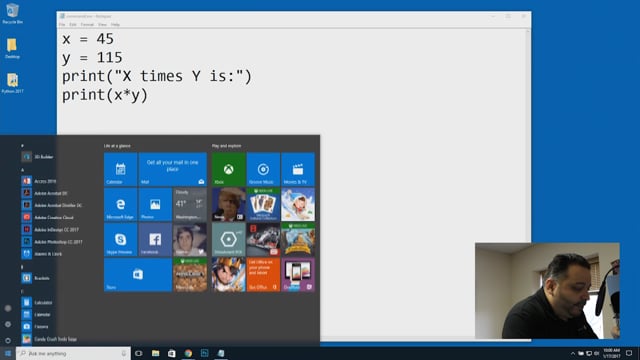Open the Mail tile
The width and height of the screenshot is (640, 360).
click(x=173, y=169)
